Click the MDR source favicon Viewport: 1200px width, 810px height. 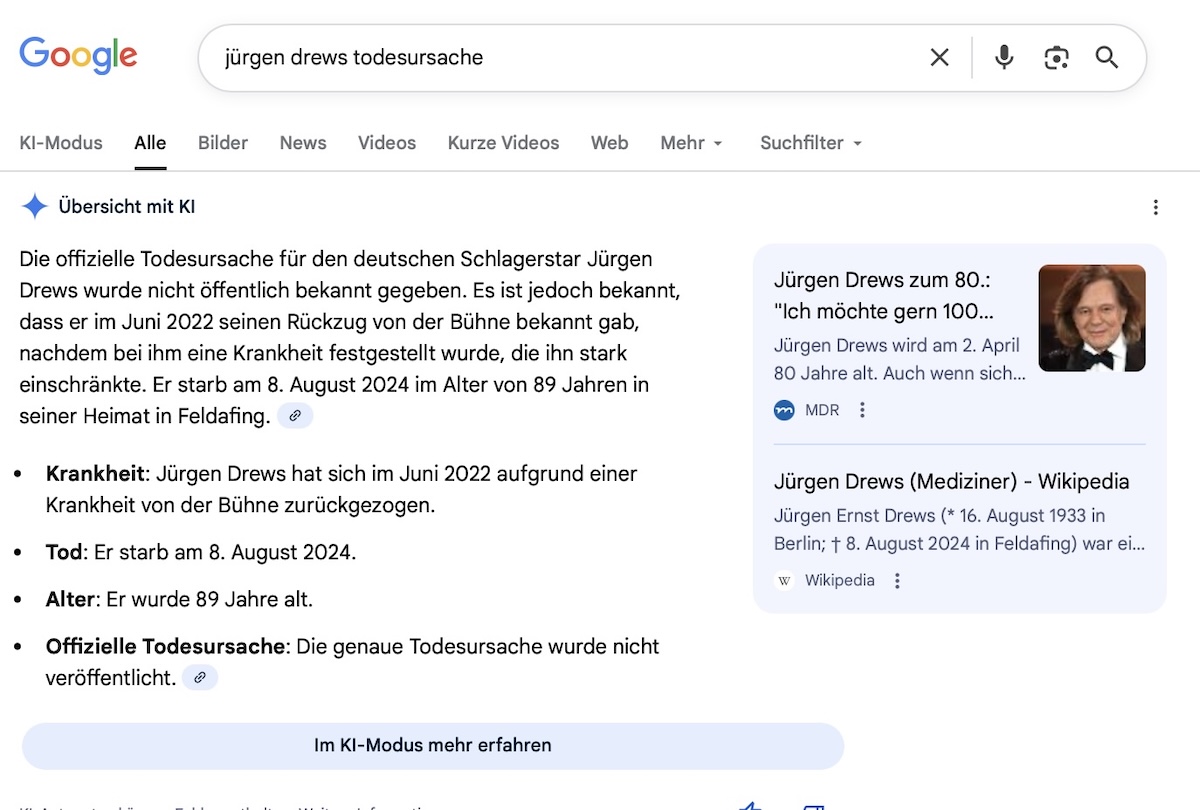pos(784,409)
